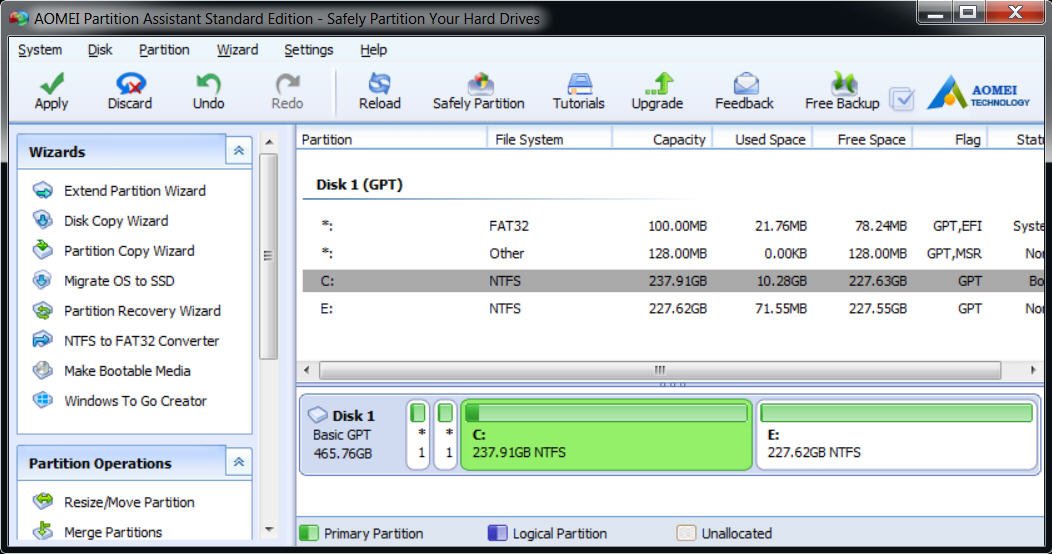Select the FAT32 100.00MB partition row
1052x554 pixels.
tap(674, 226)
